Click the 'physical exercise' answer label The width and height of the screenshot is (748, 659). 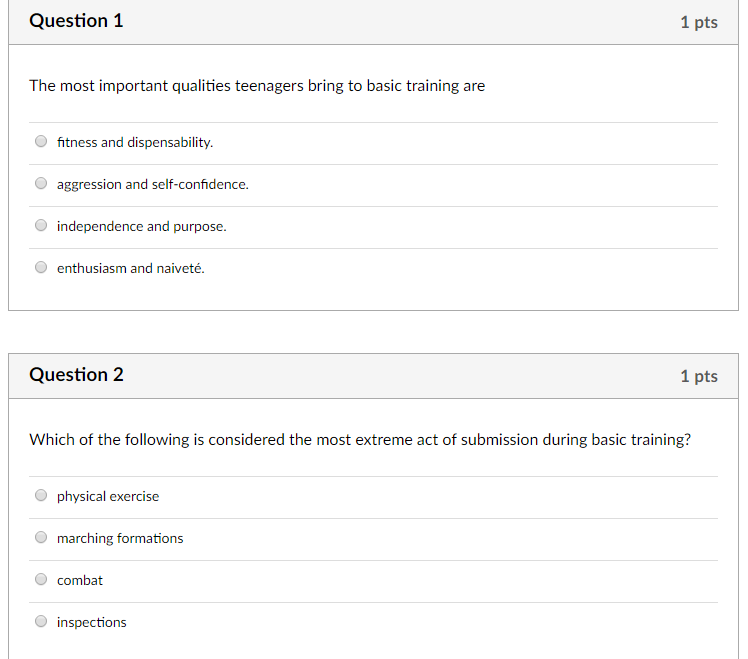click(x=108, y=497)
